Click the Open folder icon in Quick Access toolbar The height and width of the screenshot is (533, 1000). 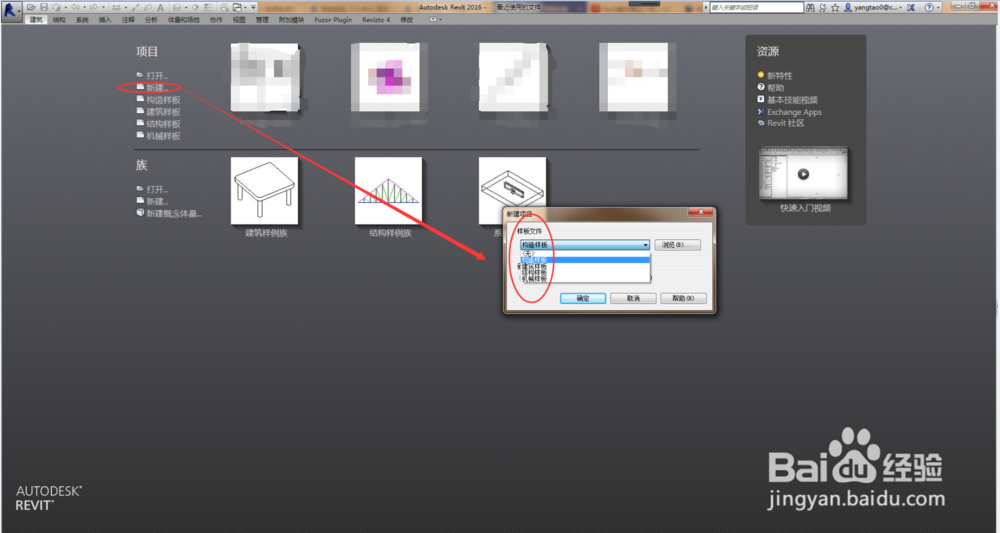point(31,7)
